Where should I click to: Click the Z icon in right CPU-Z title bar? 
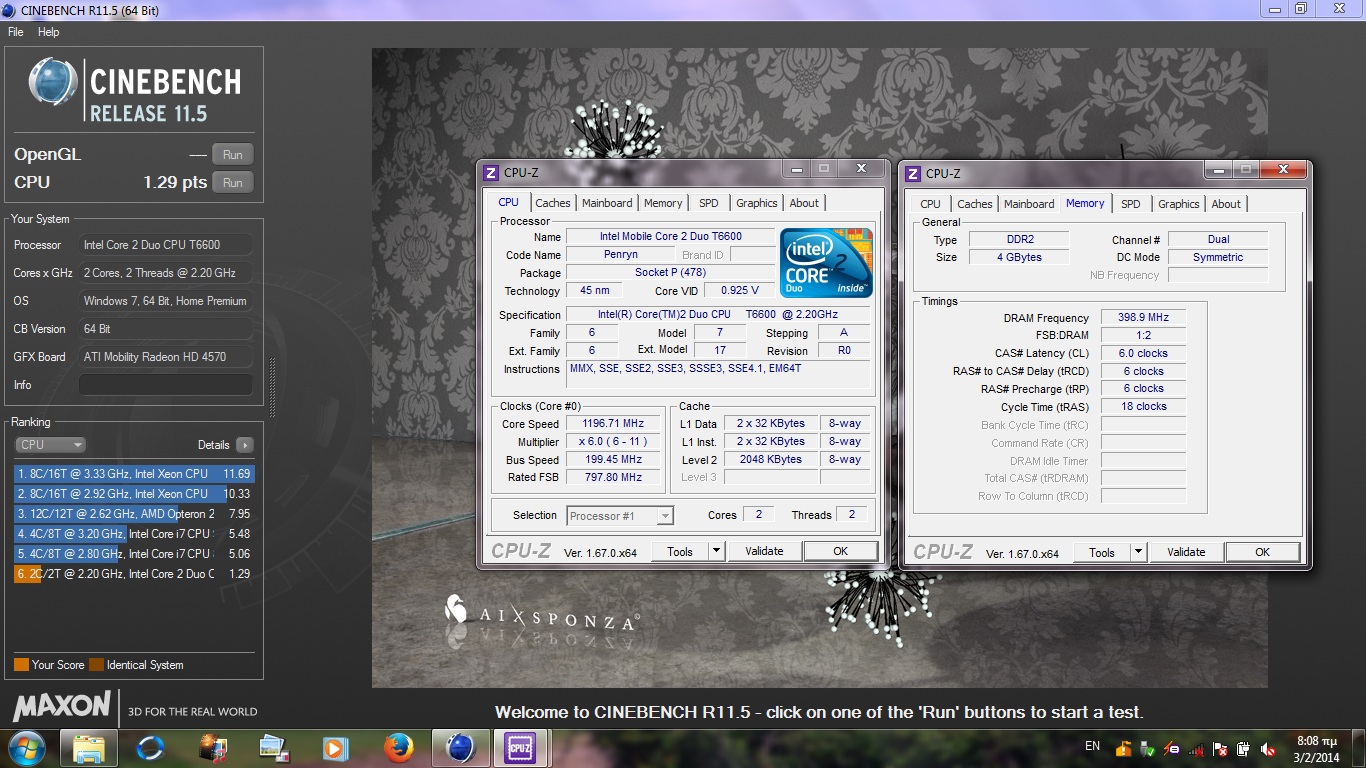[x=913, y=173]
